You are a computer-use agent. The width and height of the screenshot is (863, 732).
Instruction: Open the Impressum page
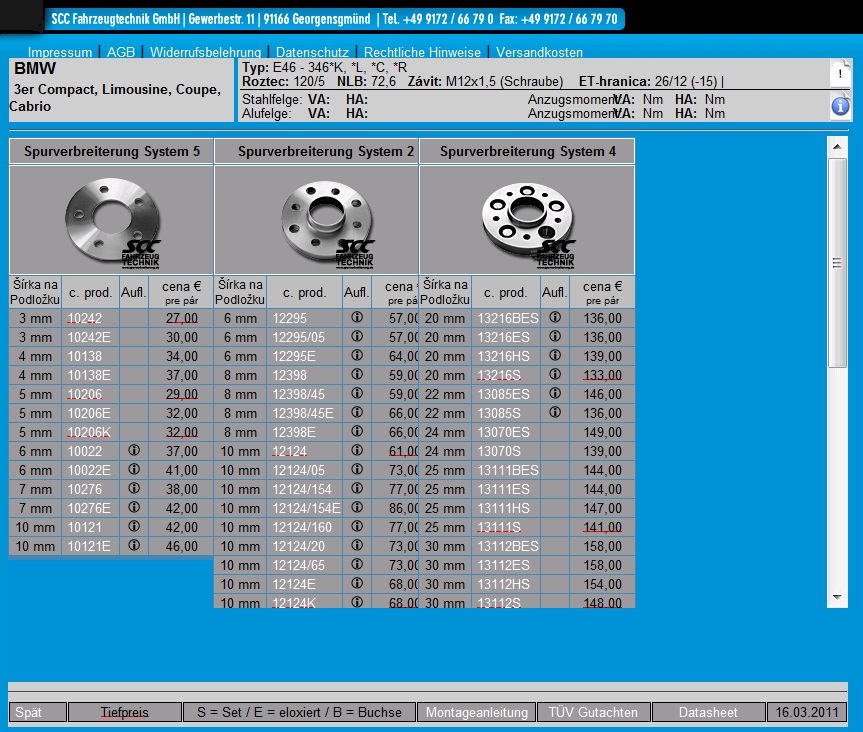tap(60, 52)
